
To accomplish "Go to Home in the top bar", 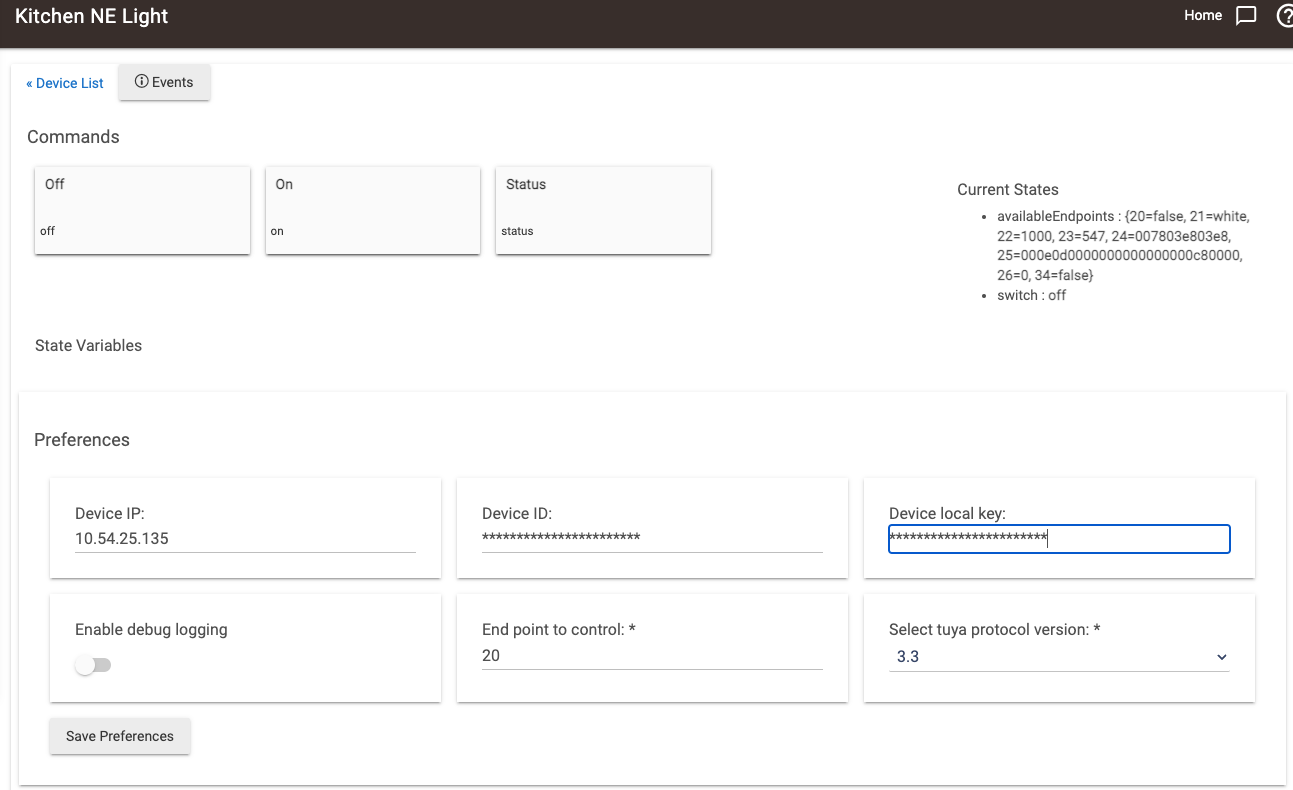I will click(1202, 15).
